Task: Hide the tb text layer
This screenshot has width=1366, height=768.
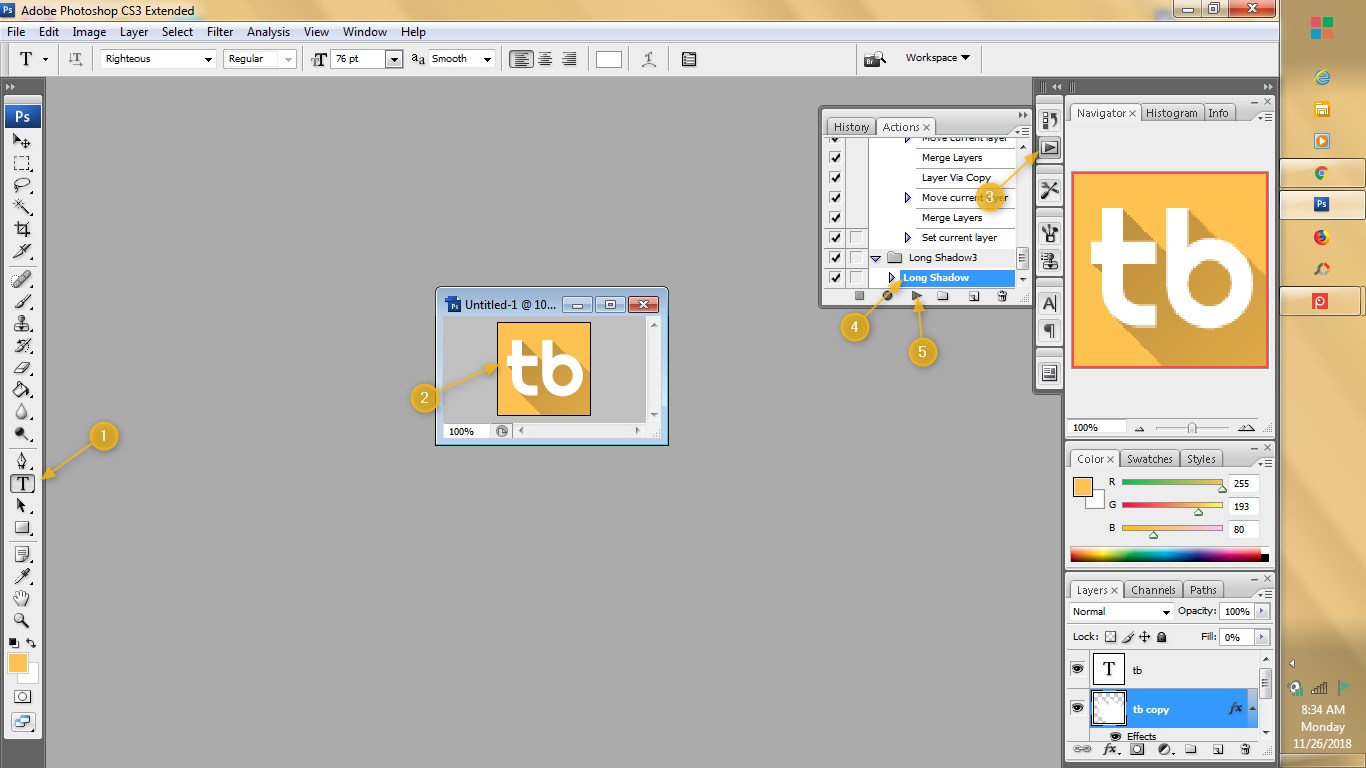Action: (x=1077, y=669)
